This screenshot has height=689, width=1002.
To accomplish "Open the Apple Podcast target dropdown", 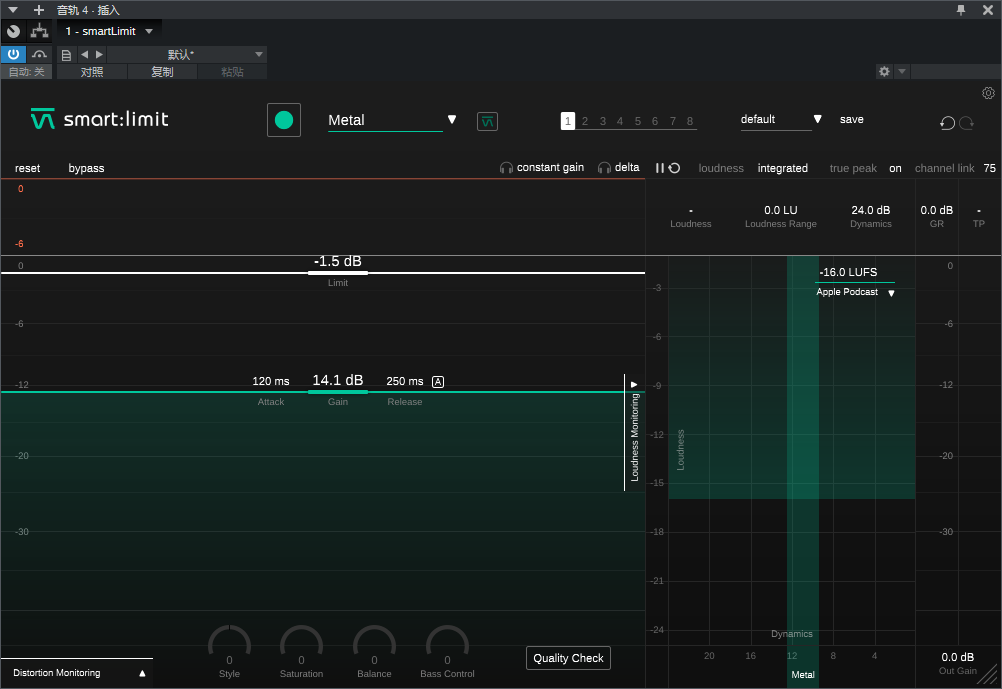I will click(855, 292).
